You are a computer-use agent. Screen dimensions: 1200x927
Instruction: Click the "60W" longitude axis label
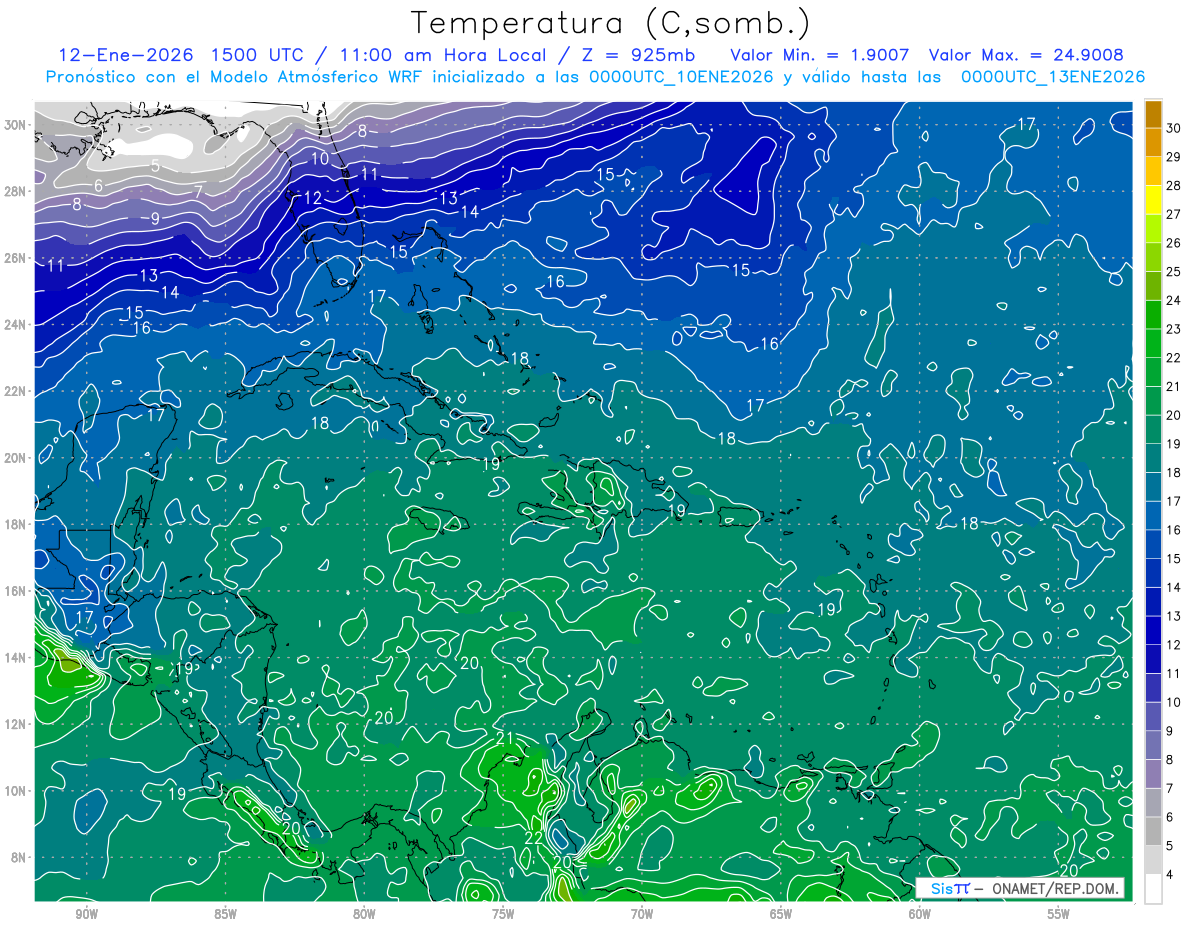pyautogui.click(x=920, y=914)
